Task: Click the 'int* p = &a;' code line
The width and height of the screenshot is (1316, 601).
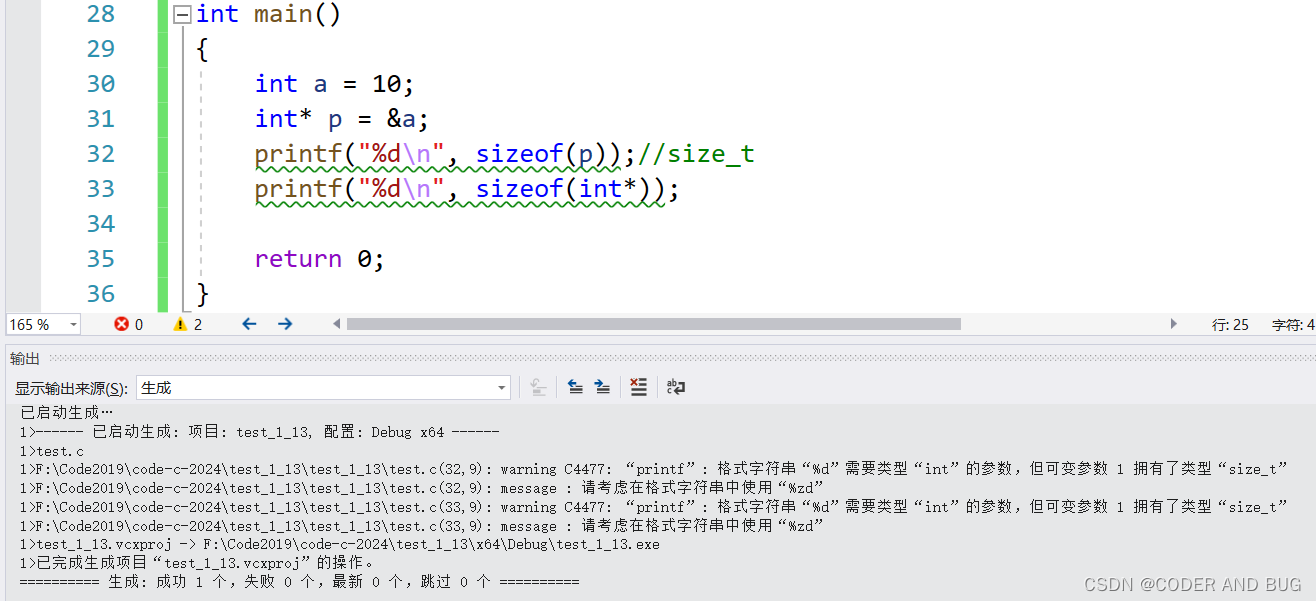Action: pos(342,119)
